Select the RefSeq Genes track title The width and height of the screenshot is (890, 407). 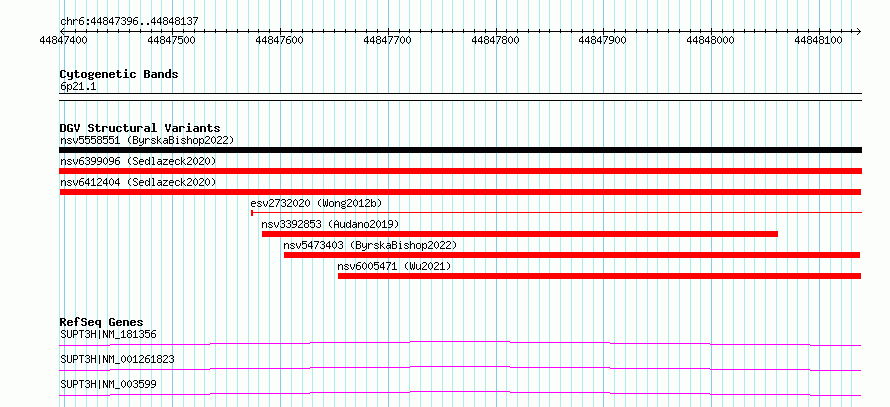pos(102,322)
